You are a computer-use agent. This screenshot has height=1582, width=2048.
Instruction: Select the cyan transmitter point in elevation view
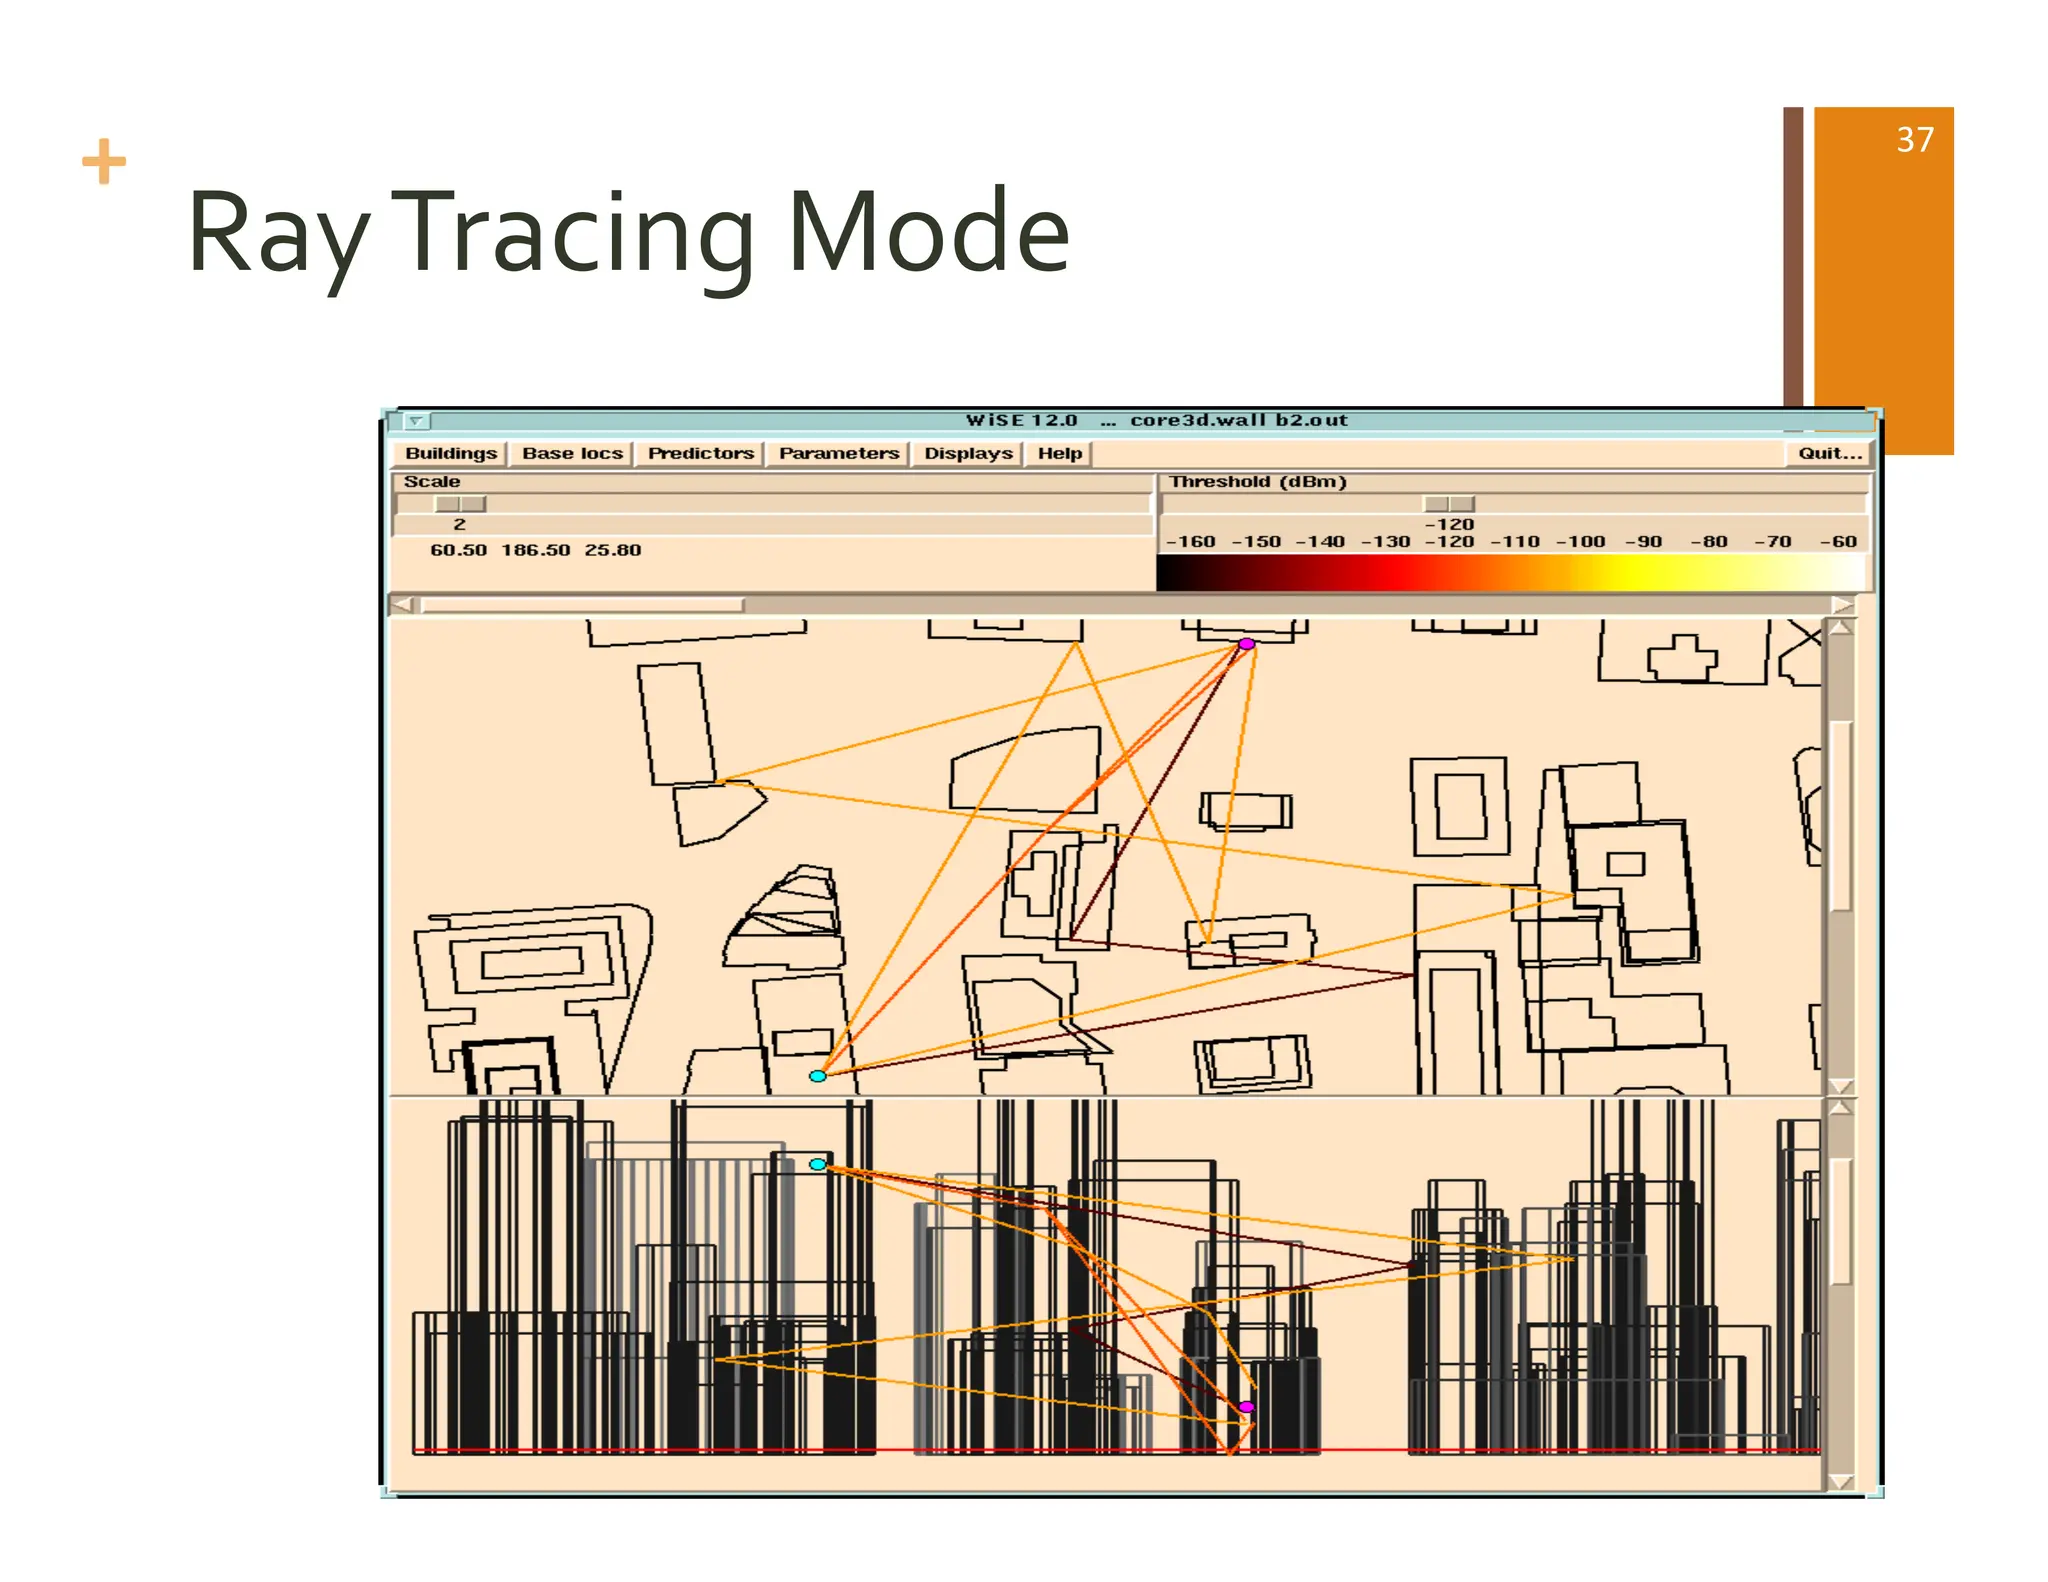818,1164
